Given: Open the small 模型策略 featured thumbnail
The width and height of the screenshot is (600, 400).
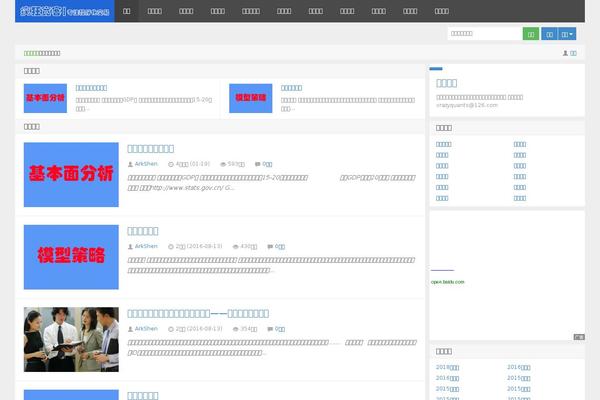Looking at the screenshot, I should point(251,98).
